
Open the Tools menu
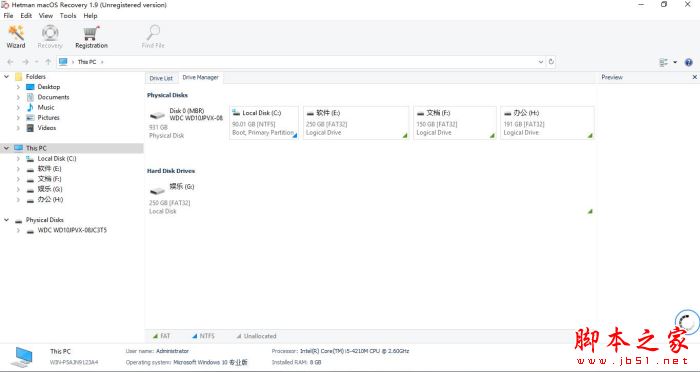[68, 16]
